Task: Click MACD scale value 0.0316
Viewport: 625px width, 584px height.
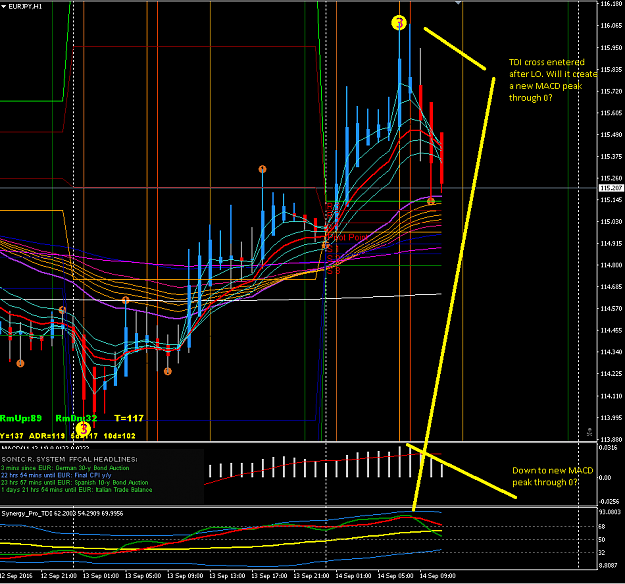Action: [x=608, y=448]
